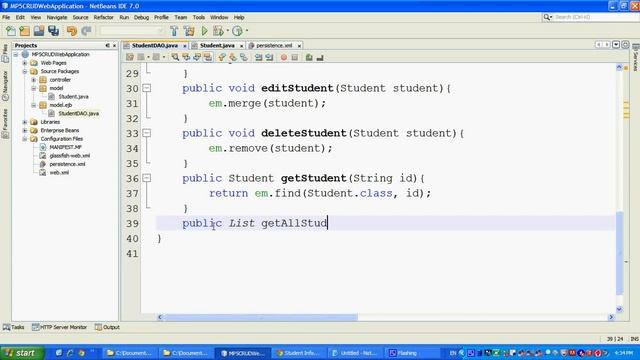Debug the main project from the toolbar
The image size is (640, 360).
pos(218,31)
